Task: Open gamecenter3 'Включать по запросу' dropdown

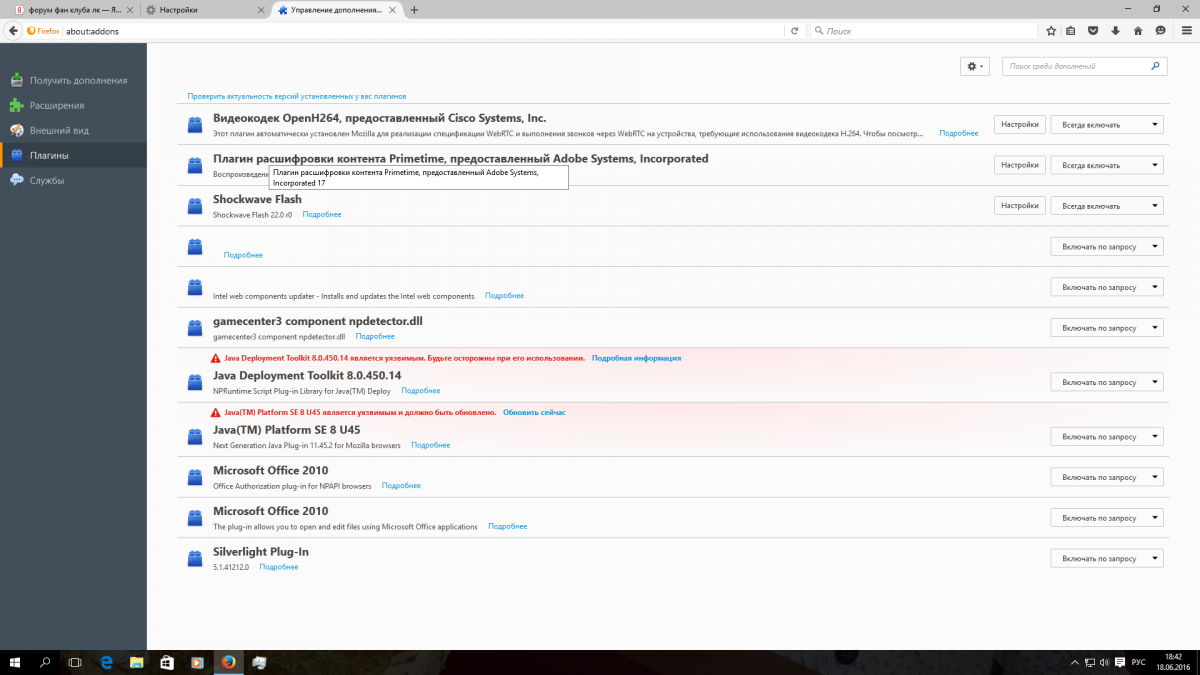Action: [x=1107, y=328]
